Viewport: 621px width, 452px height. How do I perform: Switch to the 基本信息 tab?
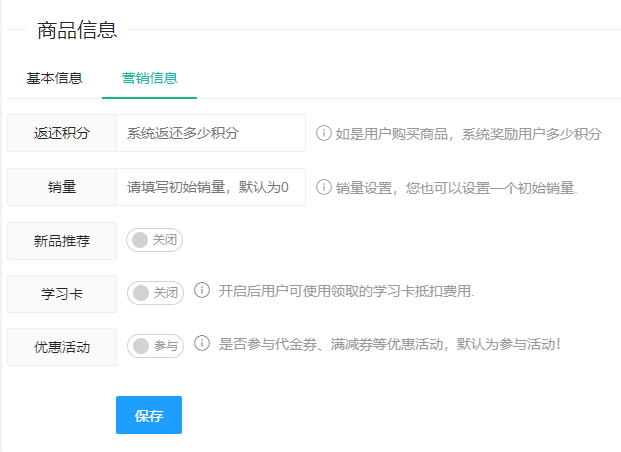(54, 78)
